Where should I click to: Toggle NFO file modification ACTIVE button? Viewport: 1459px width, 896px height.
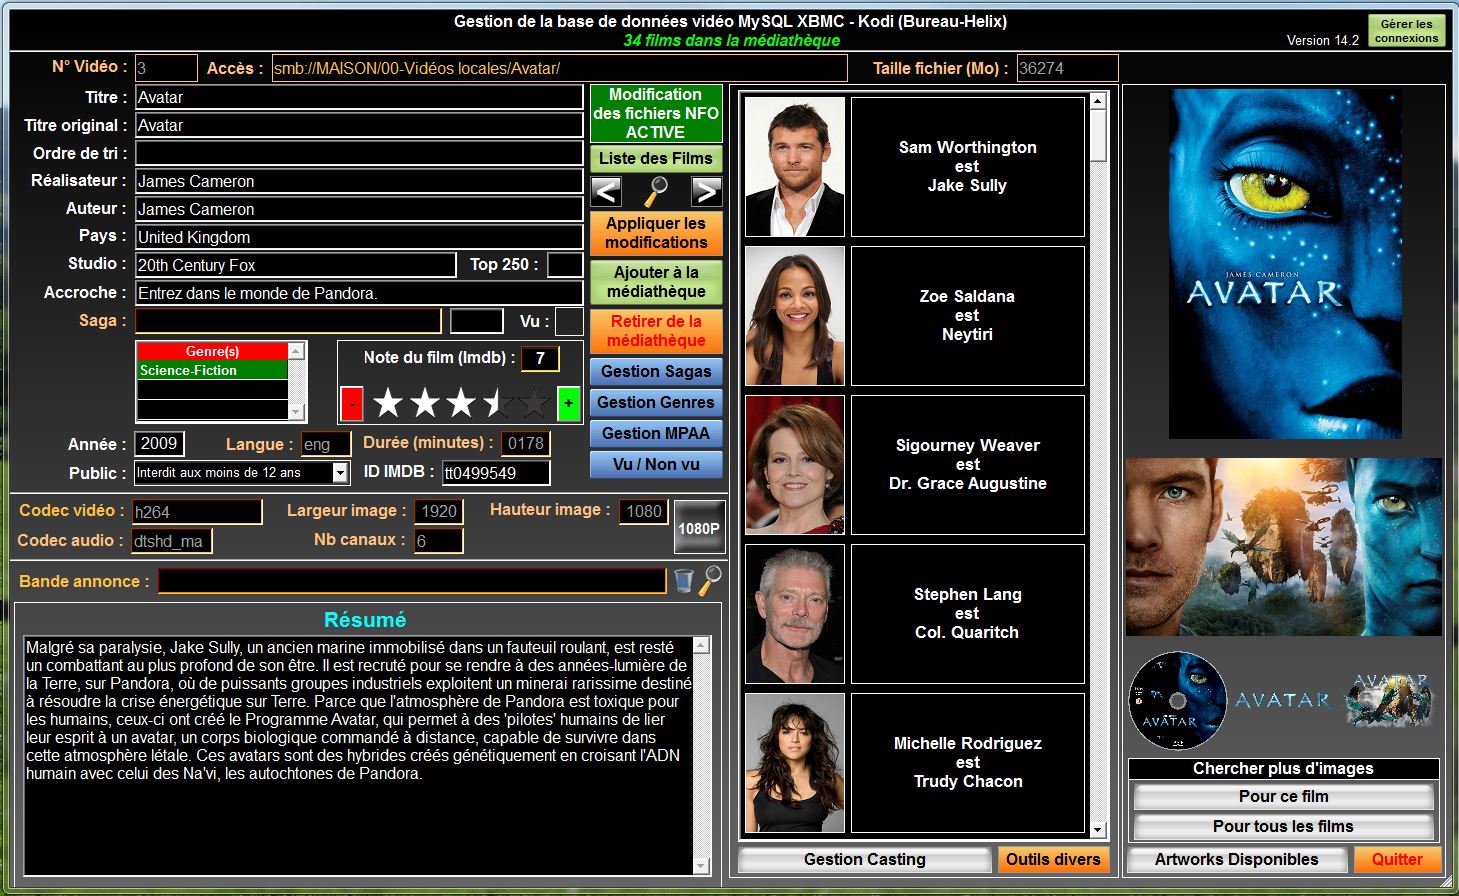656,113
